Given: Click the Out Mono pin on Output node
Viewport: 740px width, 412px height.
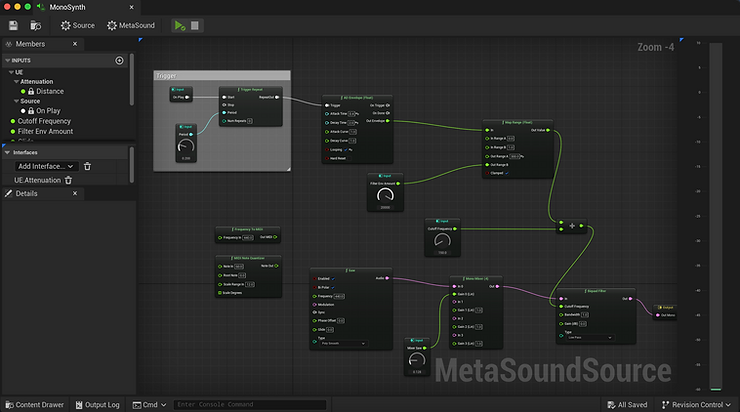Looking at the screenshot, I should [x=658, y=315].
